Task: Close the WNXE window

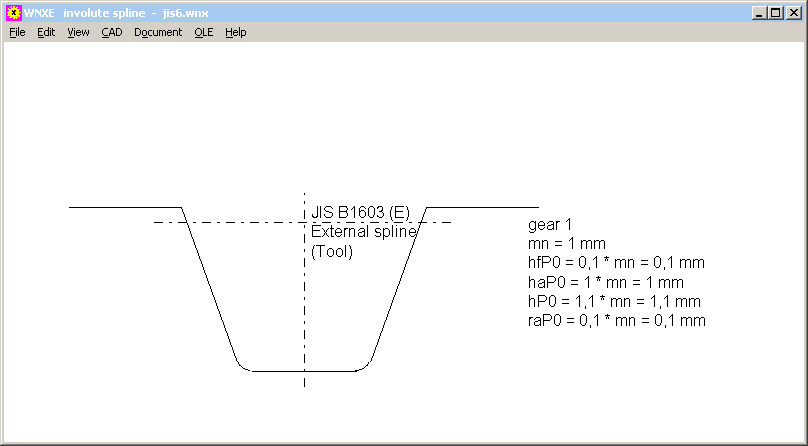Action: (794, 13)
